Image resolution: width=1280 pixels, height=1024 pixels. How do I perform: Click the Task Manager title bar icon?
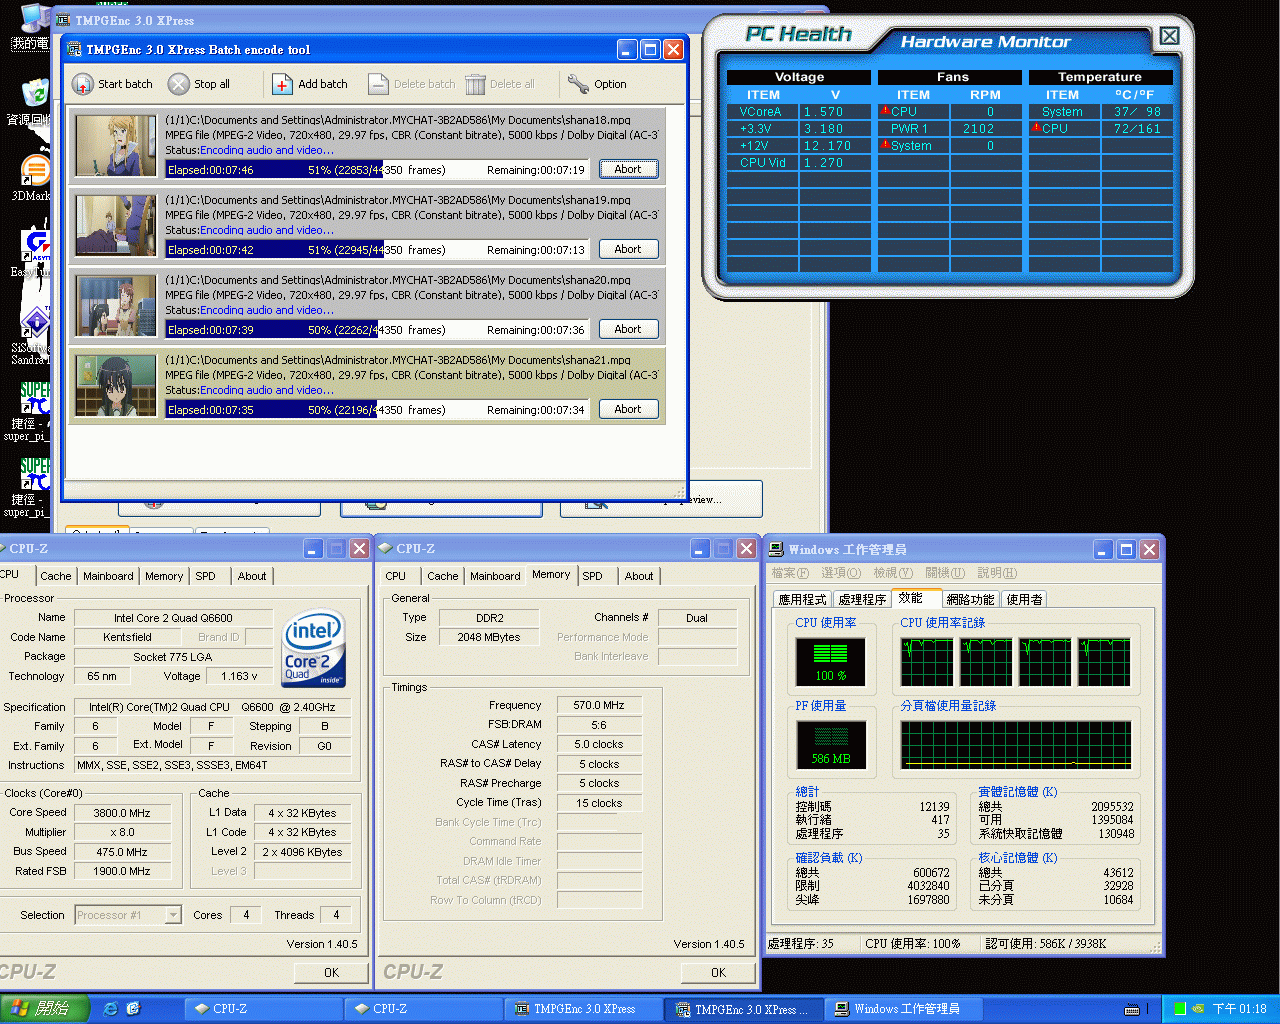776,549
